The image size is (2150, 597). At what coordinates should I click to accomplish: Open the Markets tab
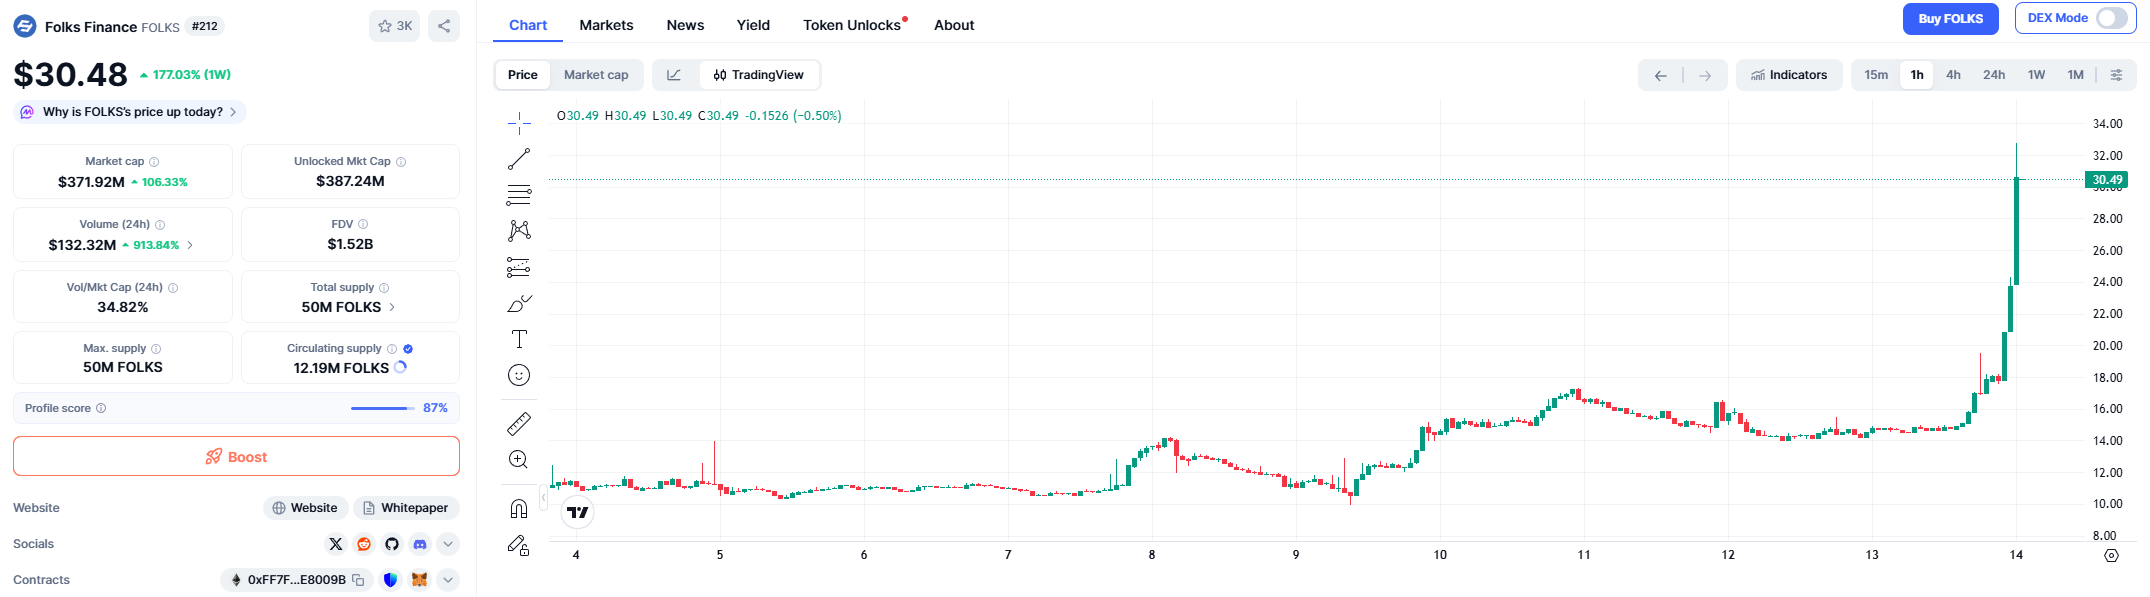(606, 25)
